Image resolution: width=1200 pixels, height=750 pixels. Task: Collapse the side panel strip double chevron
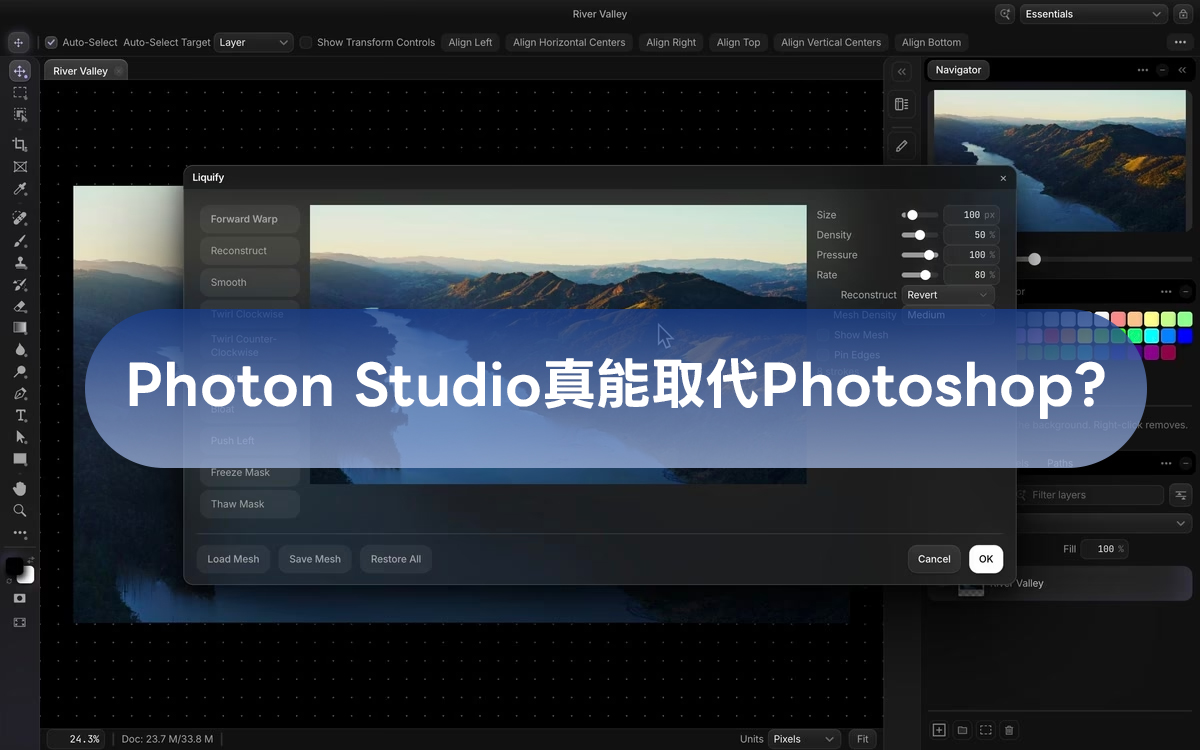coord(901,71)
